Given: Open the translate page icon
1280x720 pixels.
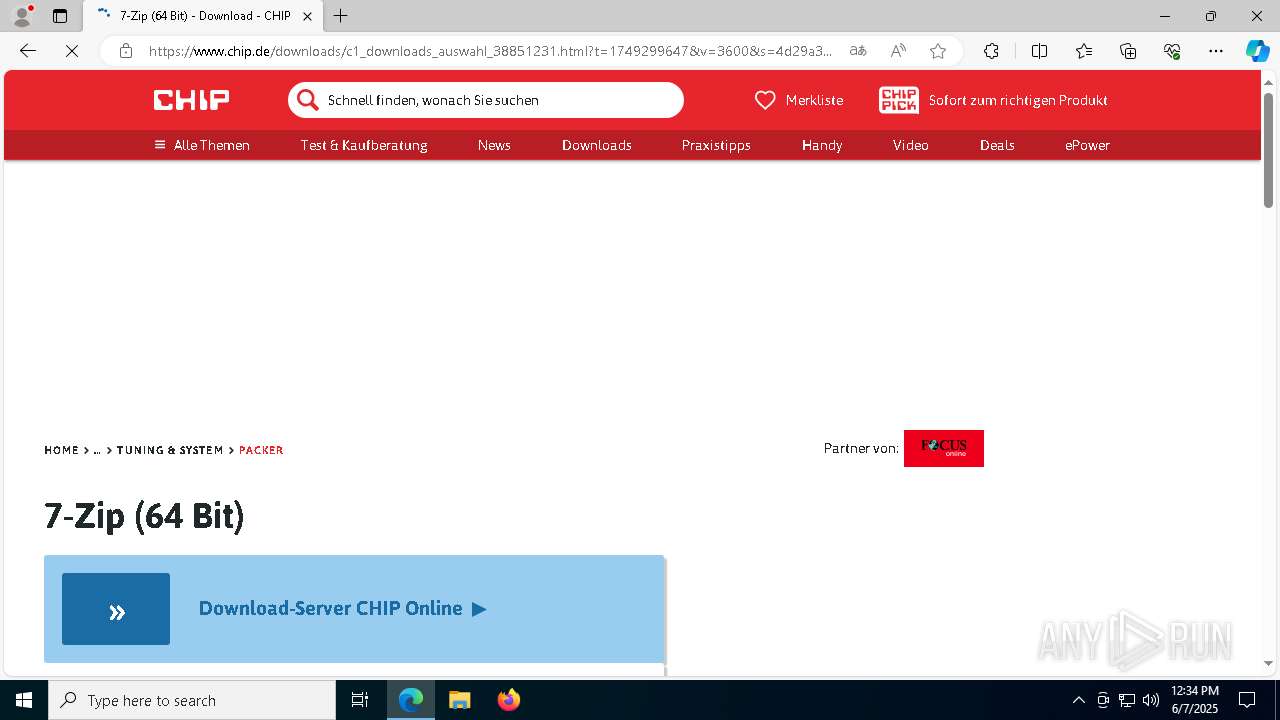Looking at the screenshot, I should [858, 51].
